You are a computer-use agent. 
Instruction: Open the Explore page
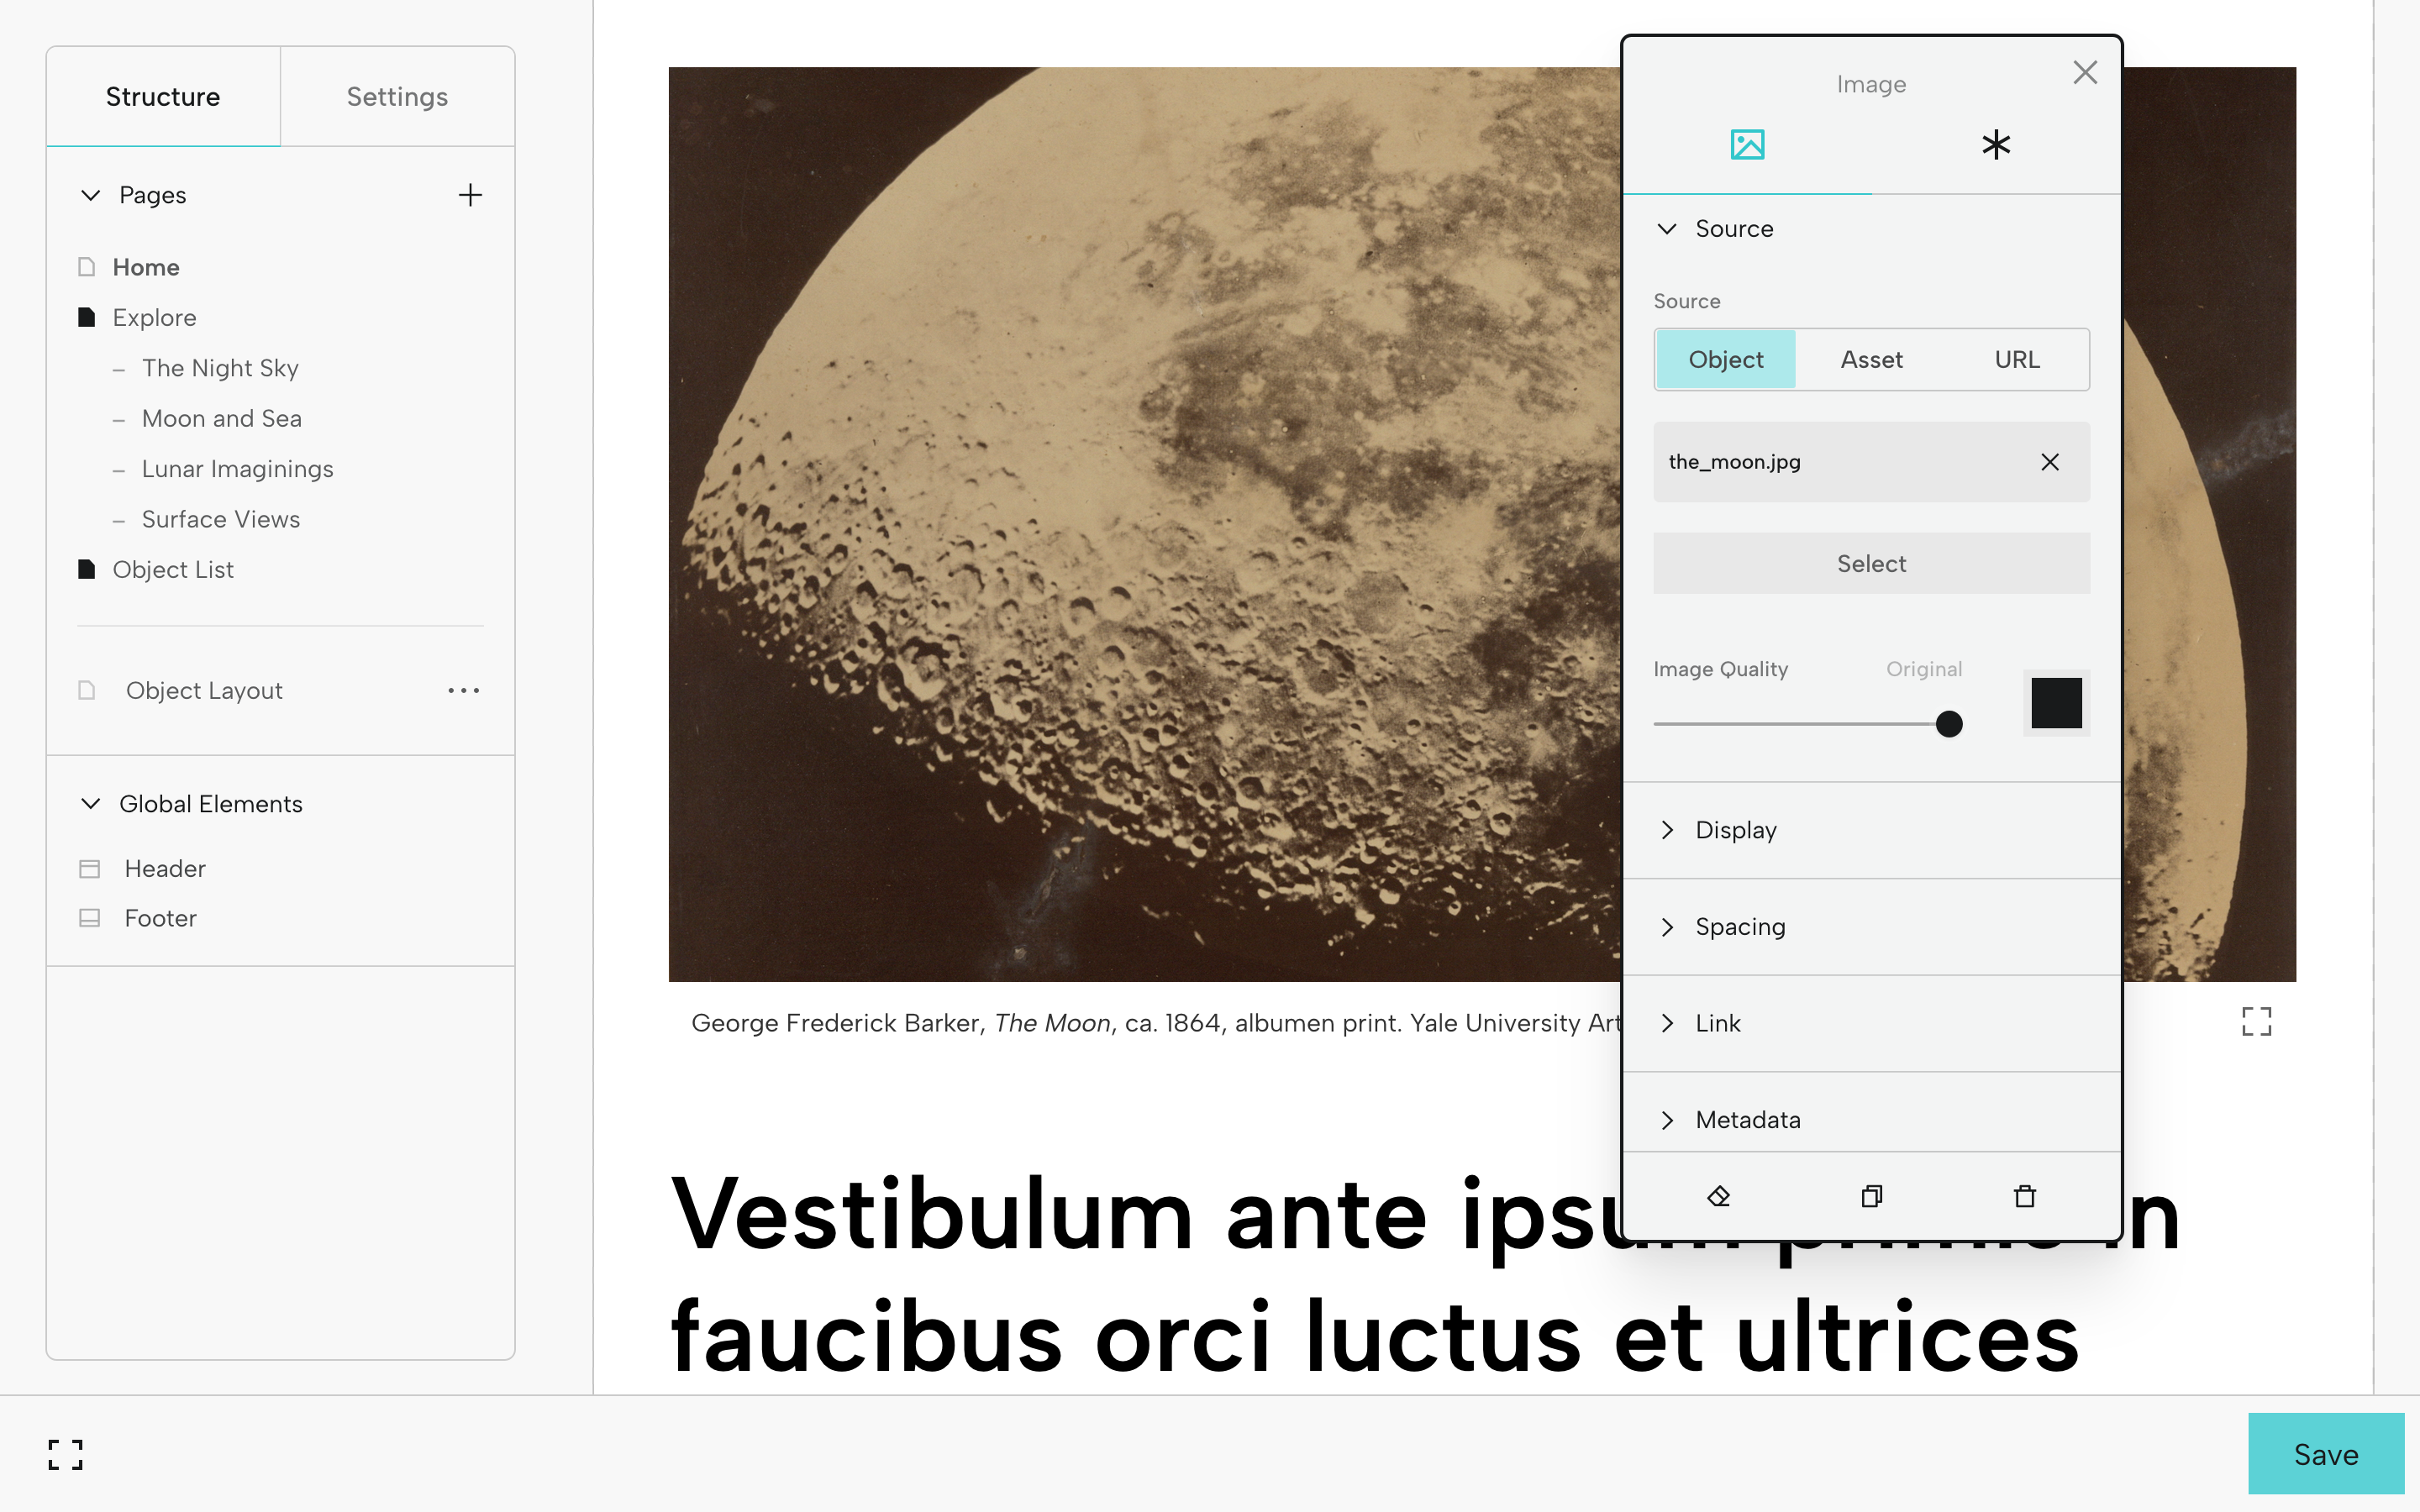point(155,318)
